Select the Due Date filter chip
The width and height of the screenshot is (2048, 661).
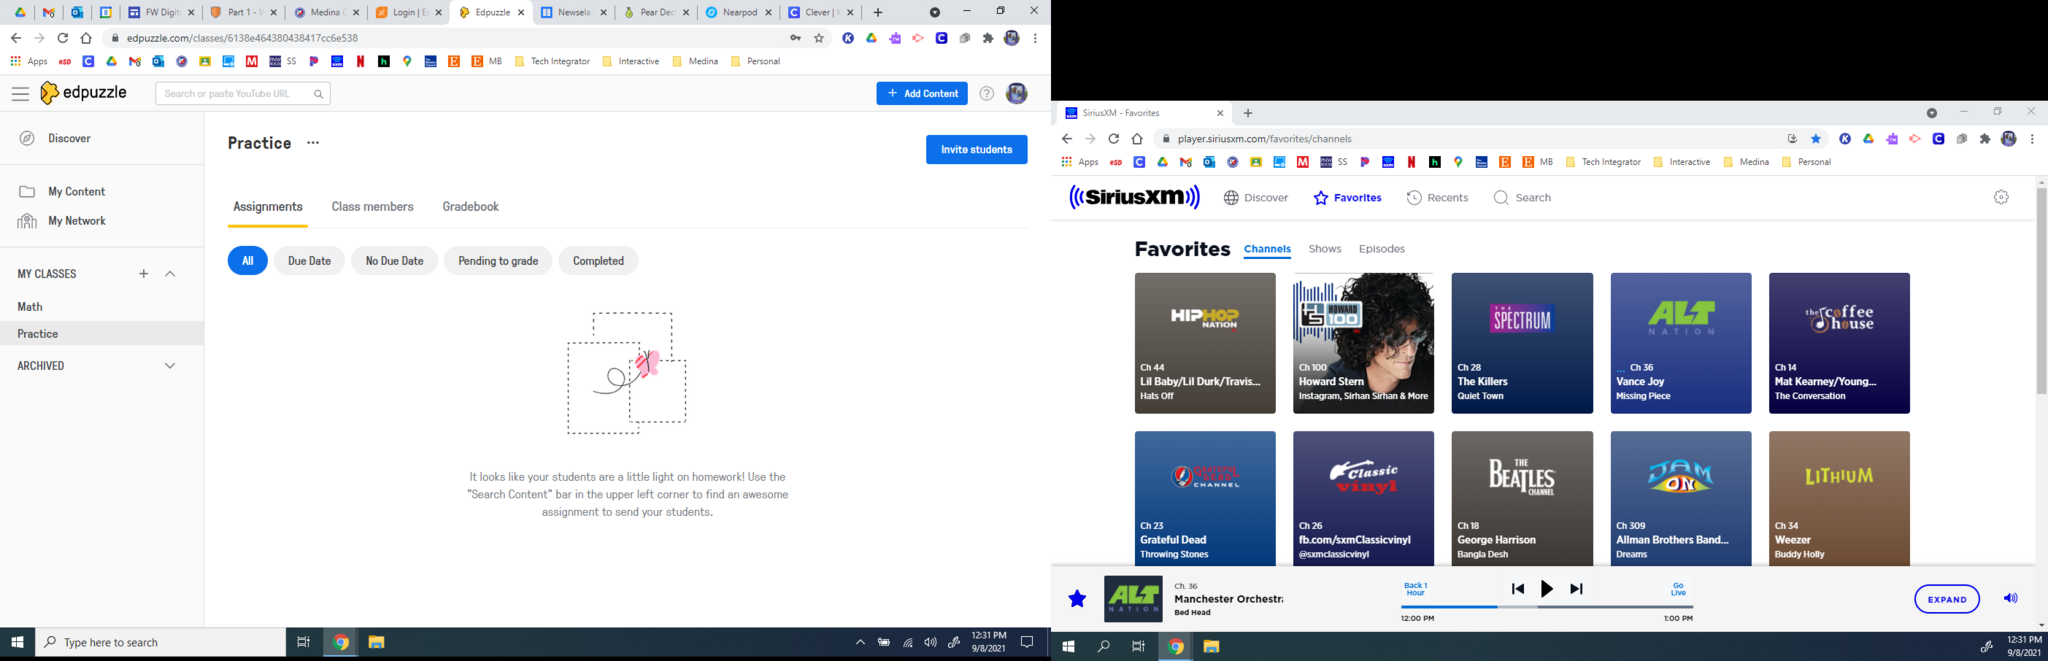[x=309, y=261]
